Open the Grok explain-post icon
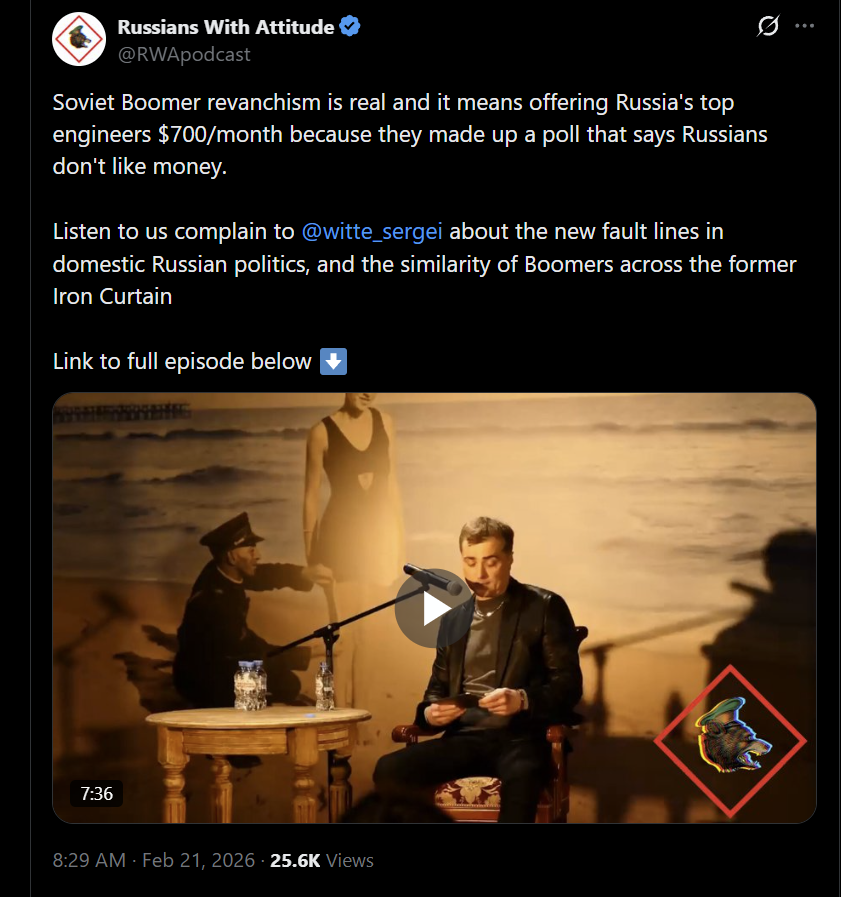This screenshot has height=897, width=841. pos(768,27)
